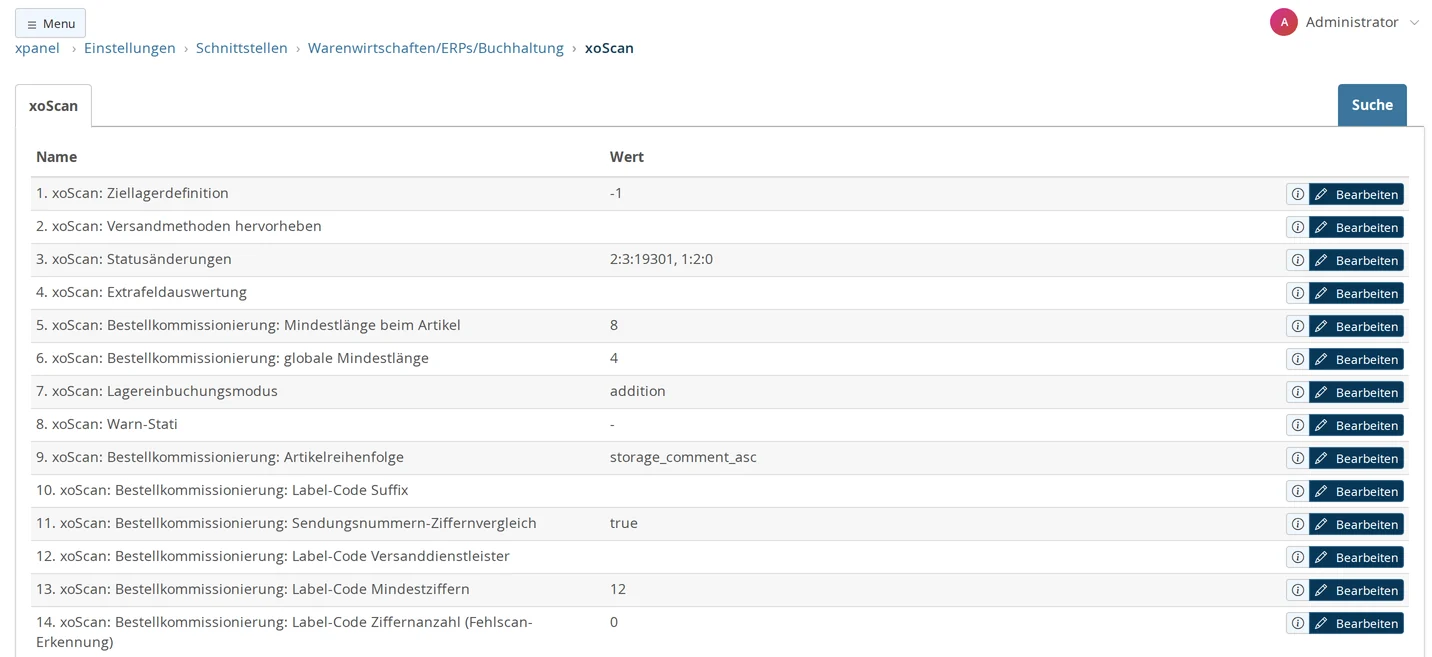This screenshot has height=657, width=1432.
Task: Show info for Artikelreihenfolge row
Action: (x=1297, y=458)
